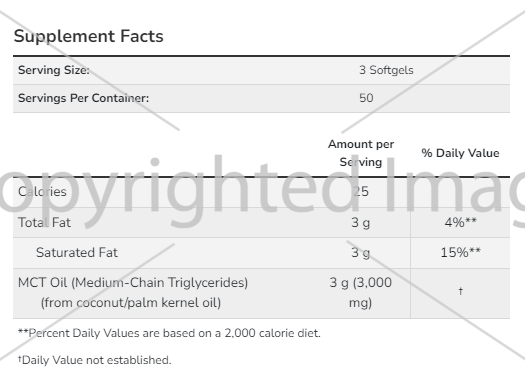
Task: Click the Amount per Serving header
Action: 361,153
